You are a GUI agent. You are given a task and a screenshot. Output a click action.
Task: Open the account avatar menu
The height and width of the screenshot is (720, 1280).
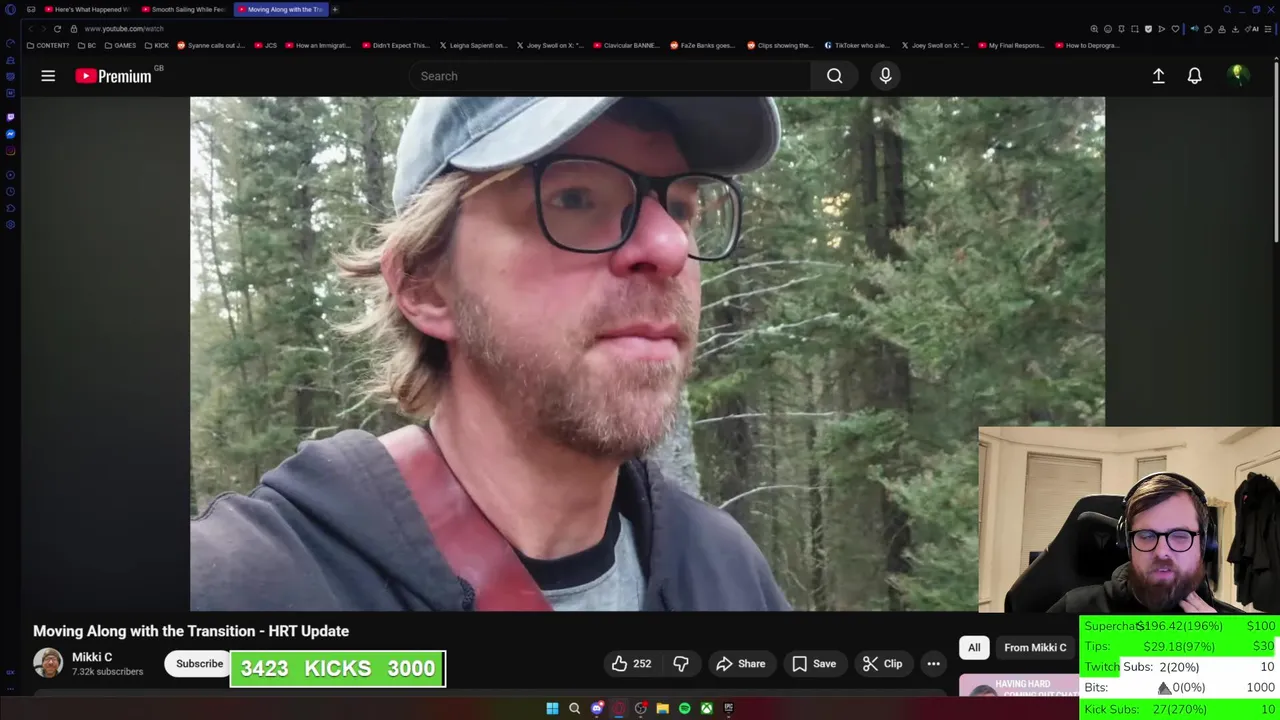tap(1238, 76)
